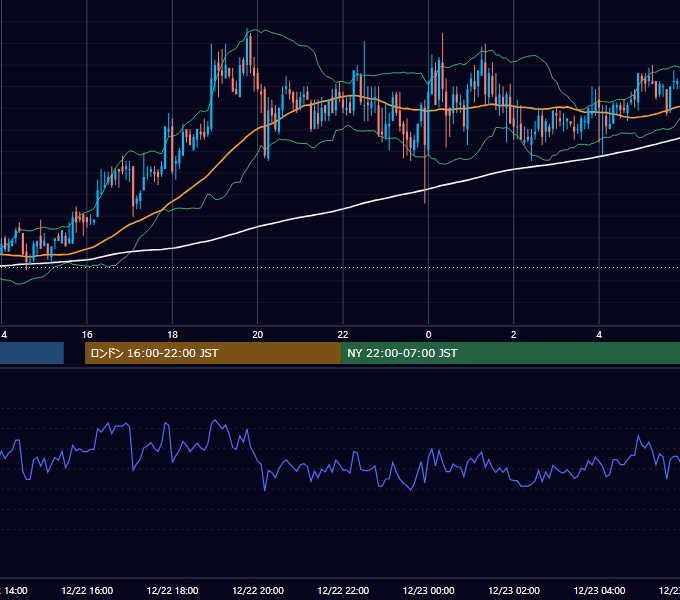Click the 12/23 02:00 bottom axis label
The image size is (680, 600).
click(514, 590)
